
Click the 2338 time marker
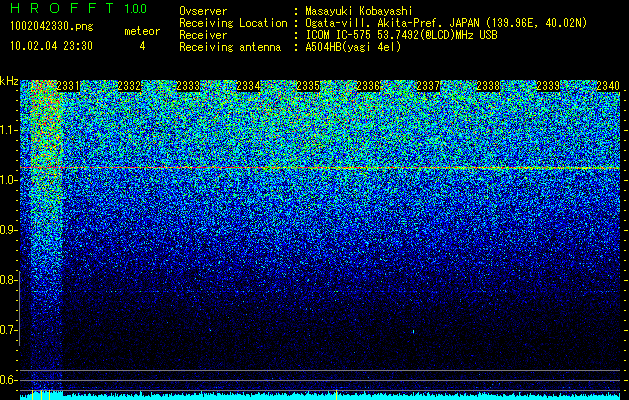tap(488, 86)
